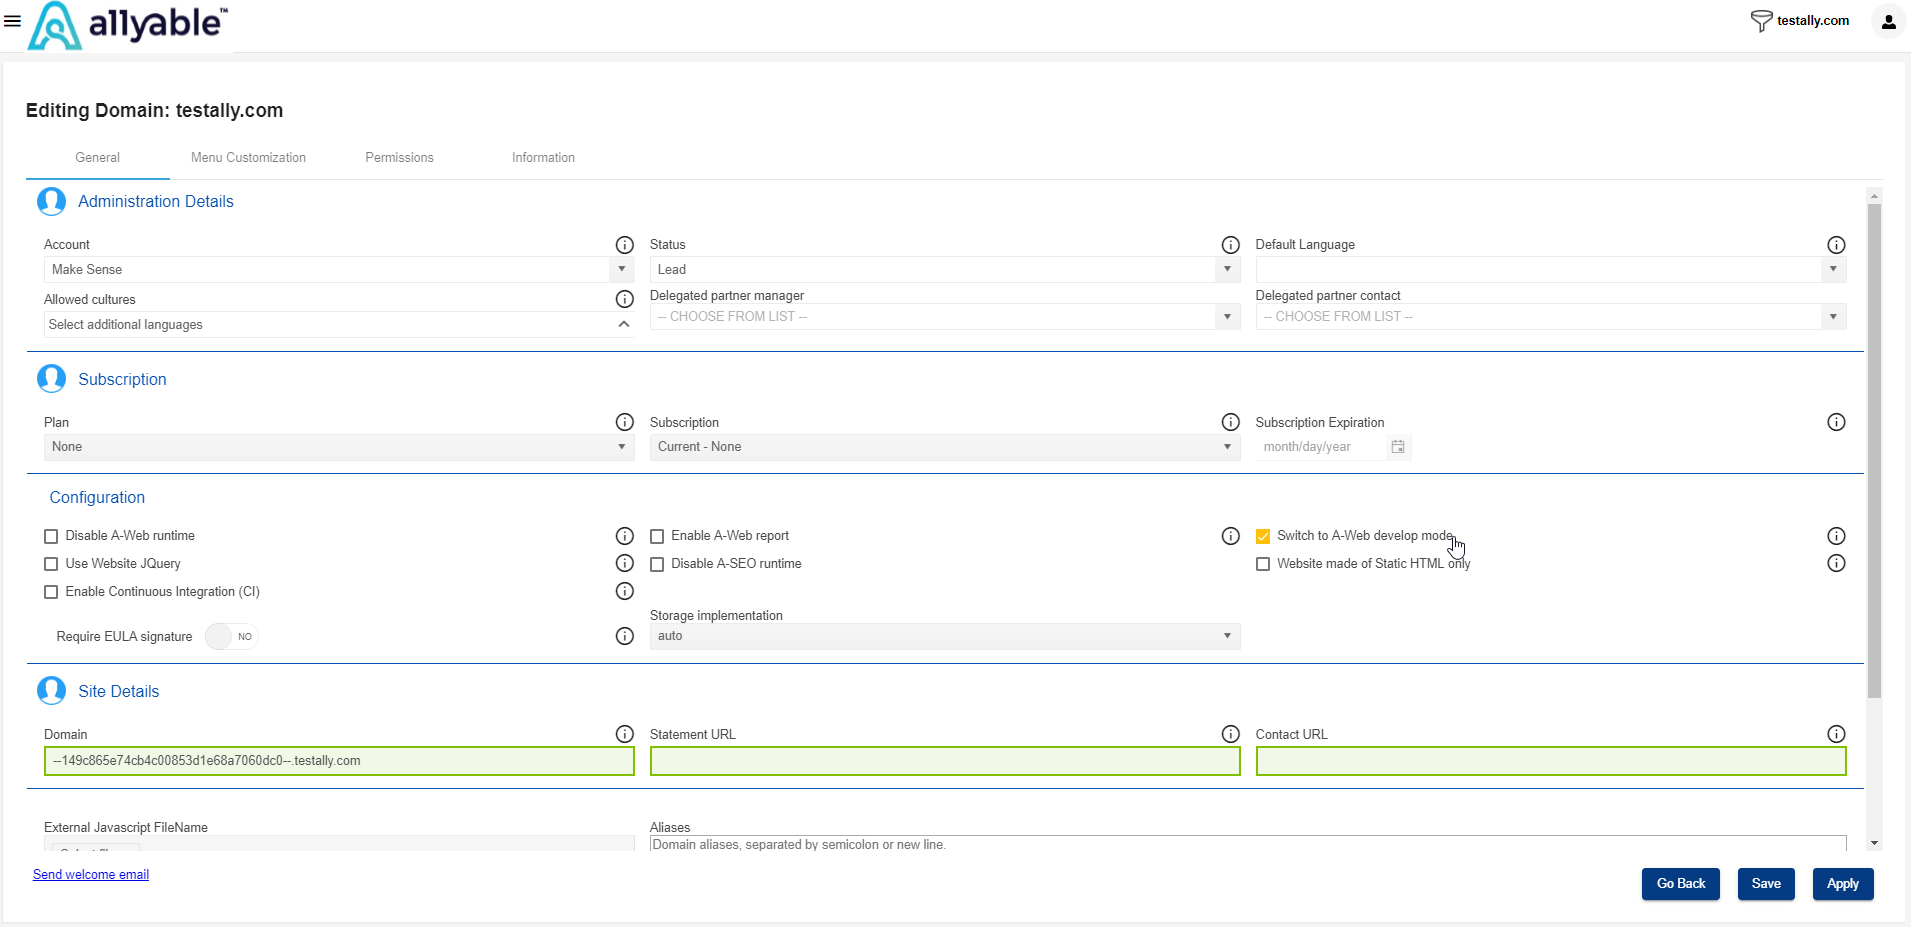Open the Storage implementation dropdown
Screen dimensions: 1911x927
coord(944,636)
